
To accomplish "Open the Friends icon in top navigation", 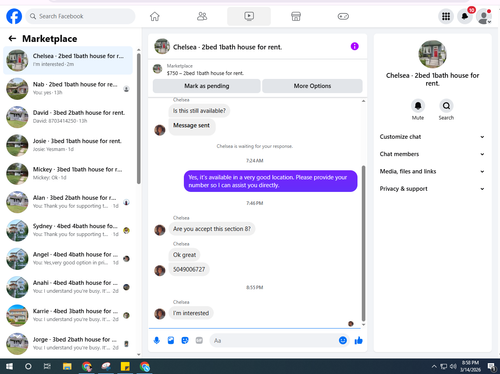I will point(202,16).
